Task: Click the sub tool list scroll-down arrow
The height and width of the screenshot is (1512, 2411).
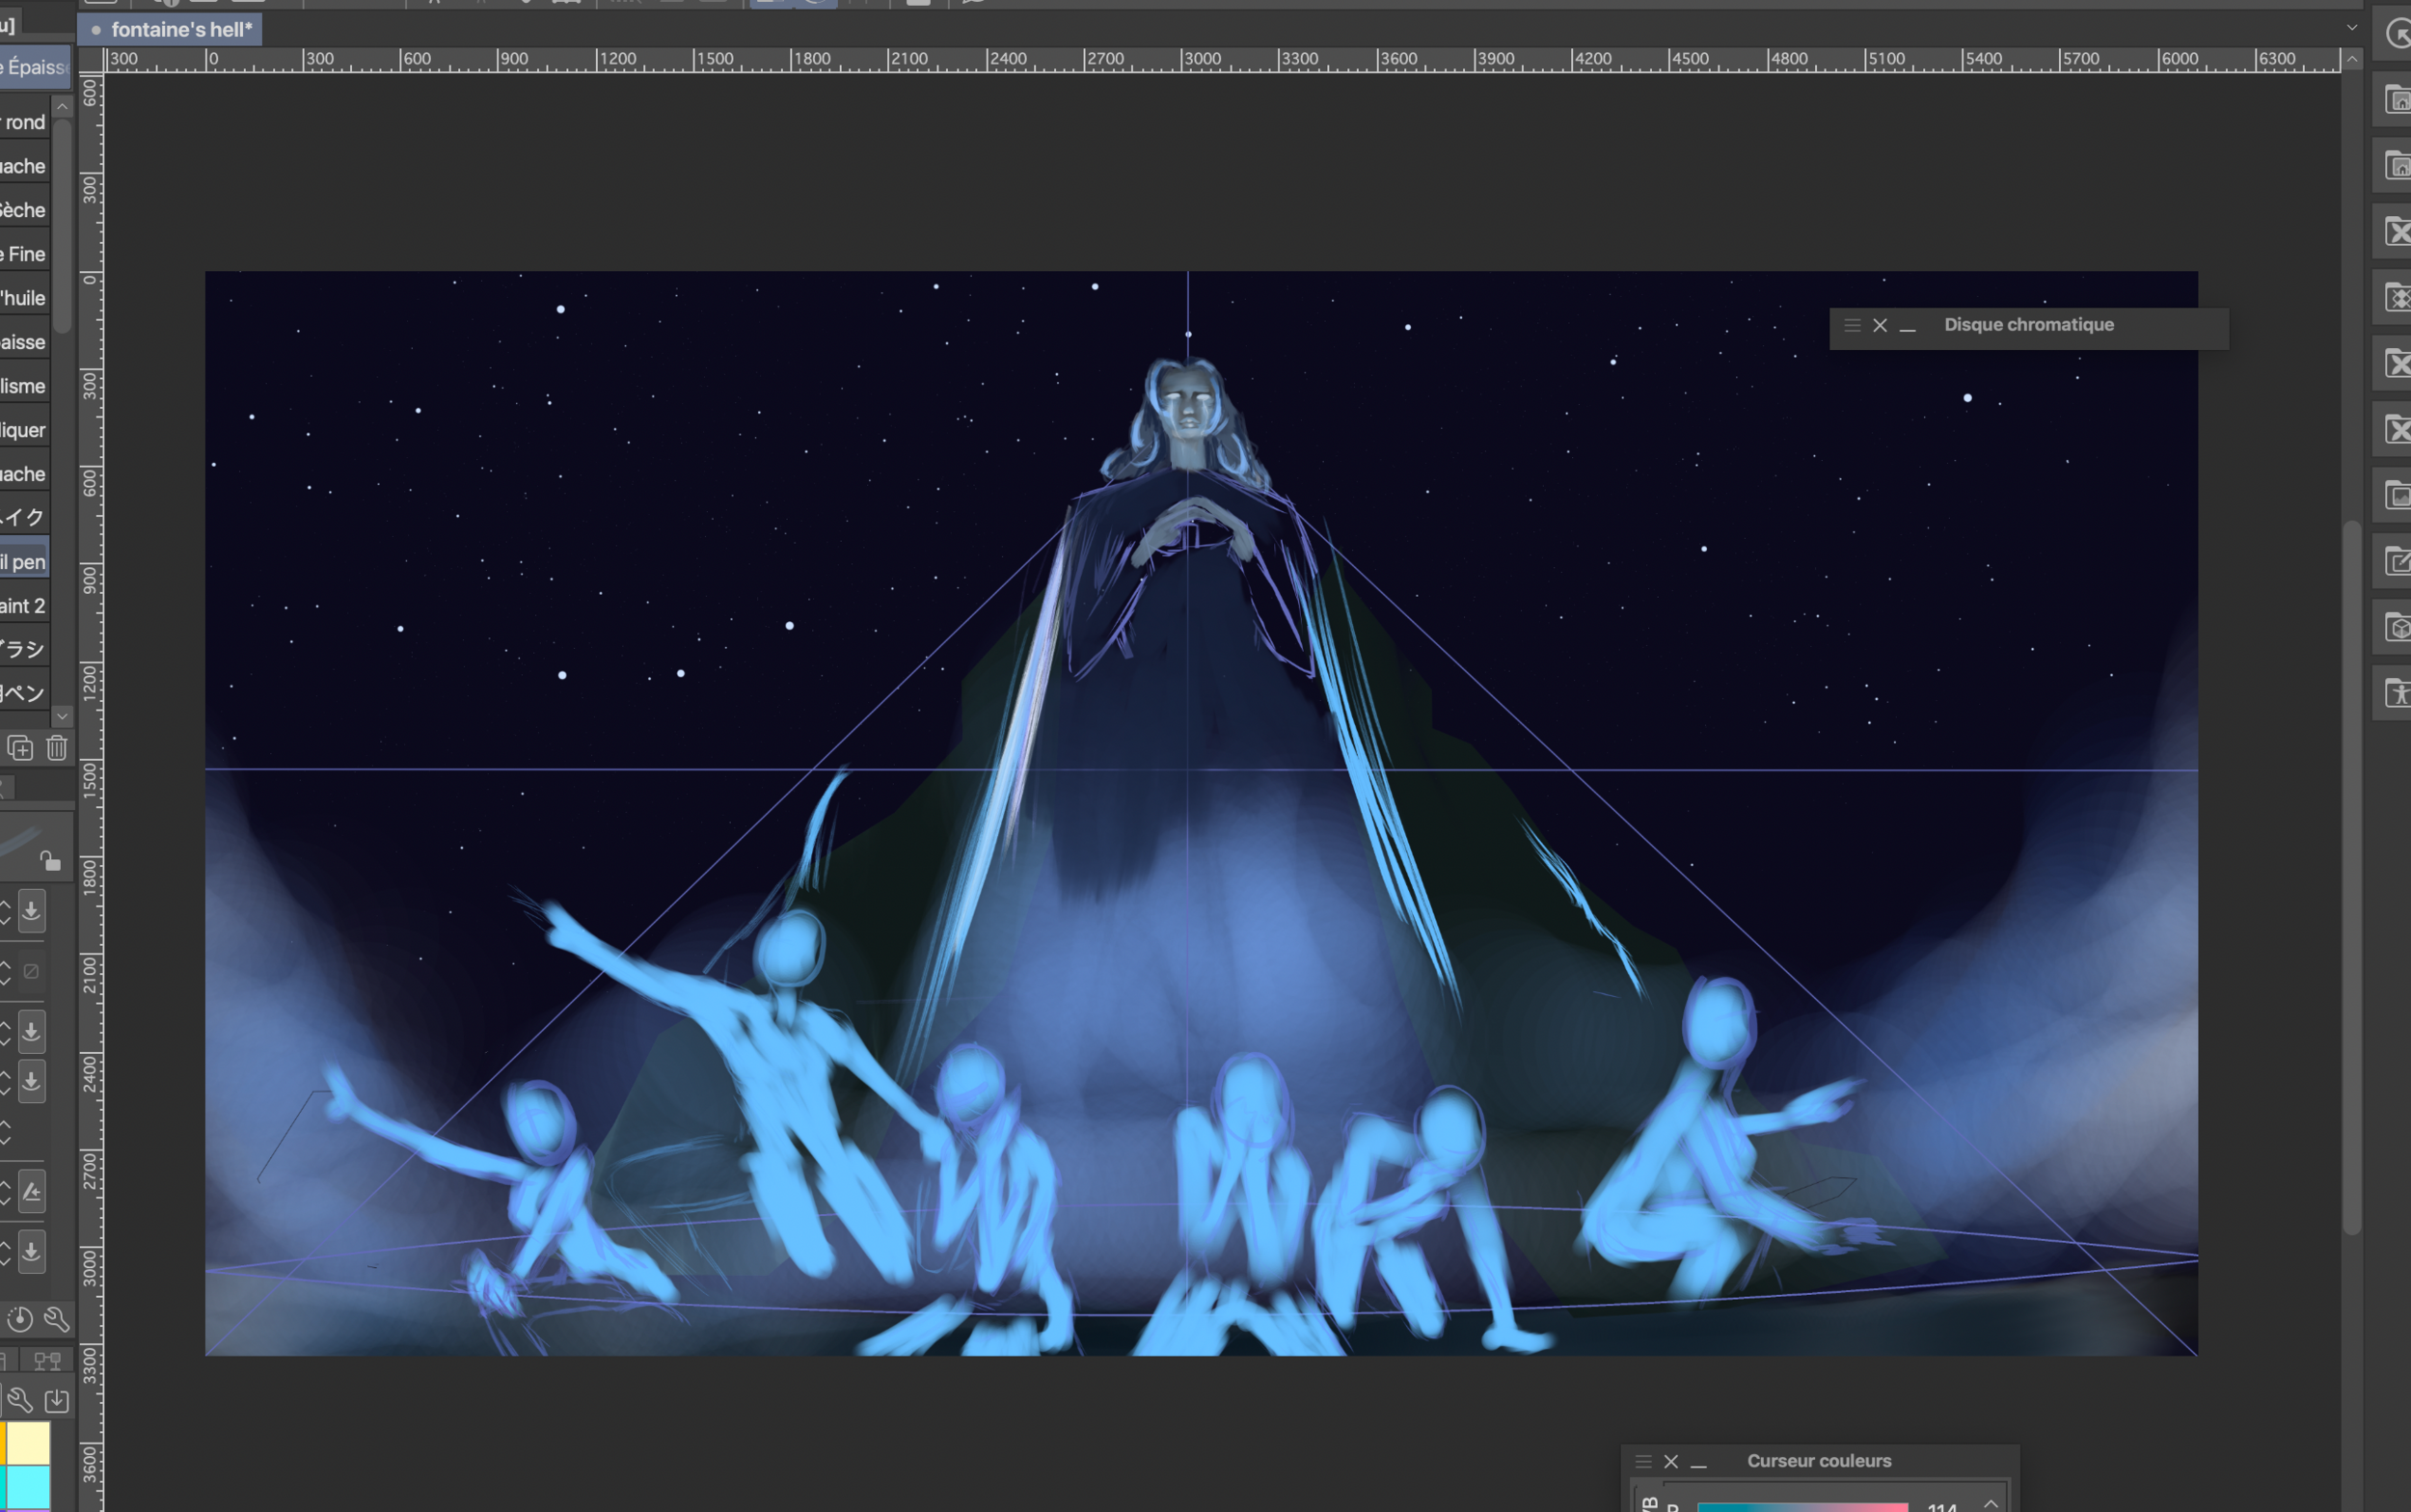Action: (62, 716)
